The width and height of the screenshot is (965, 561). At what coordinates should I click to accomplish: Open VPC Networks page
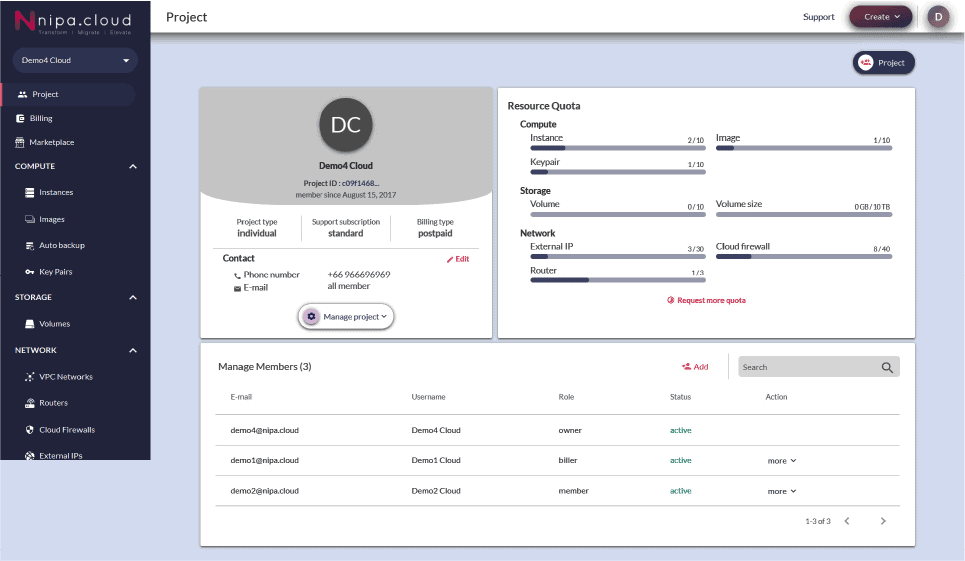66,376
